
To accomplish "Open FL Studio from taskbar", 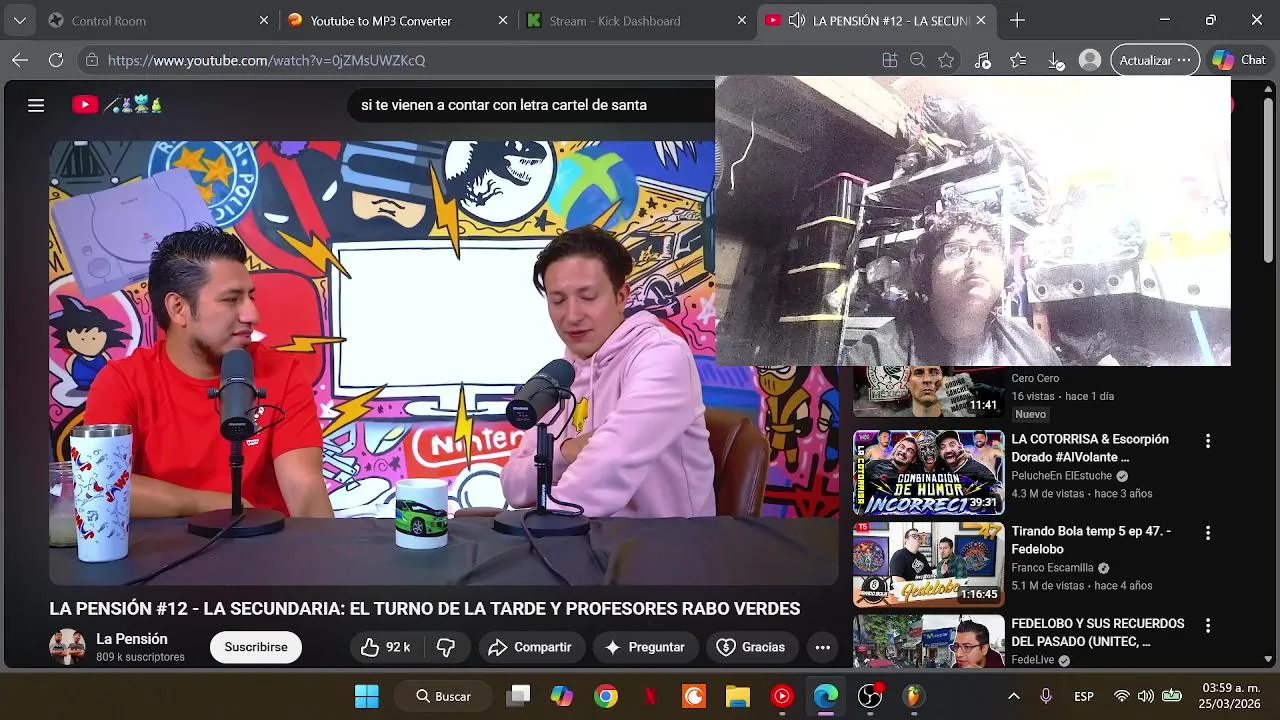I will click(914, 696).
